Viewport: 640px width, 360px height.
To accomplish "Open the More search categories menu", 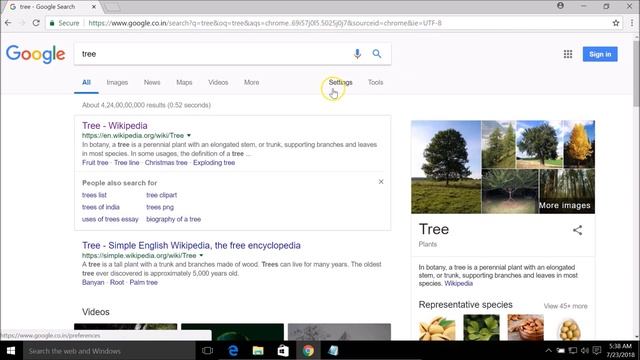I will coord(251,82).
